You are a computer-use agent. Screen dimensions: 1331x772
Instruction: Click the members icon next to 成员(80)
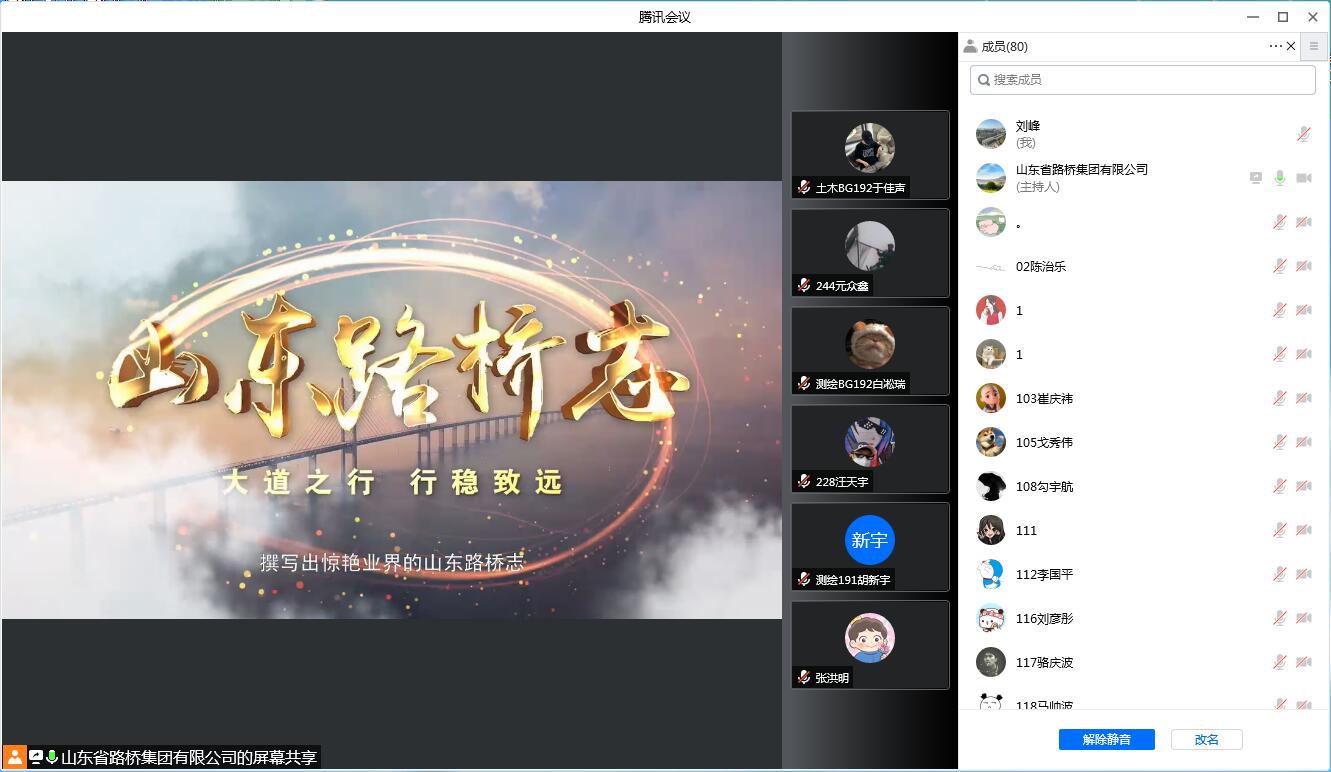coord(970,46)
